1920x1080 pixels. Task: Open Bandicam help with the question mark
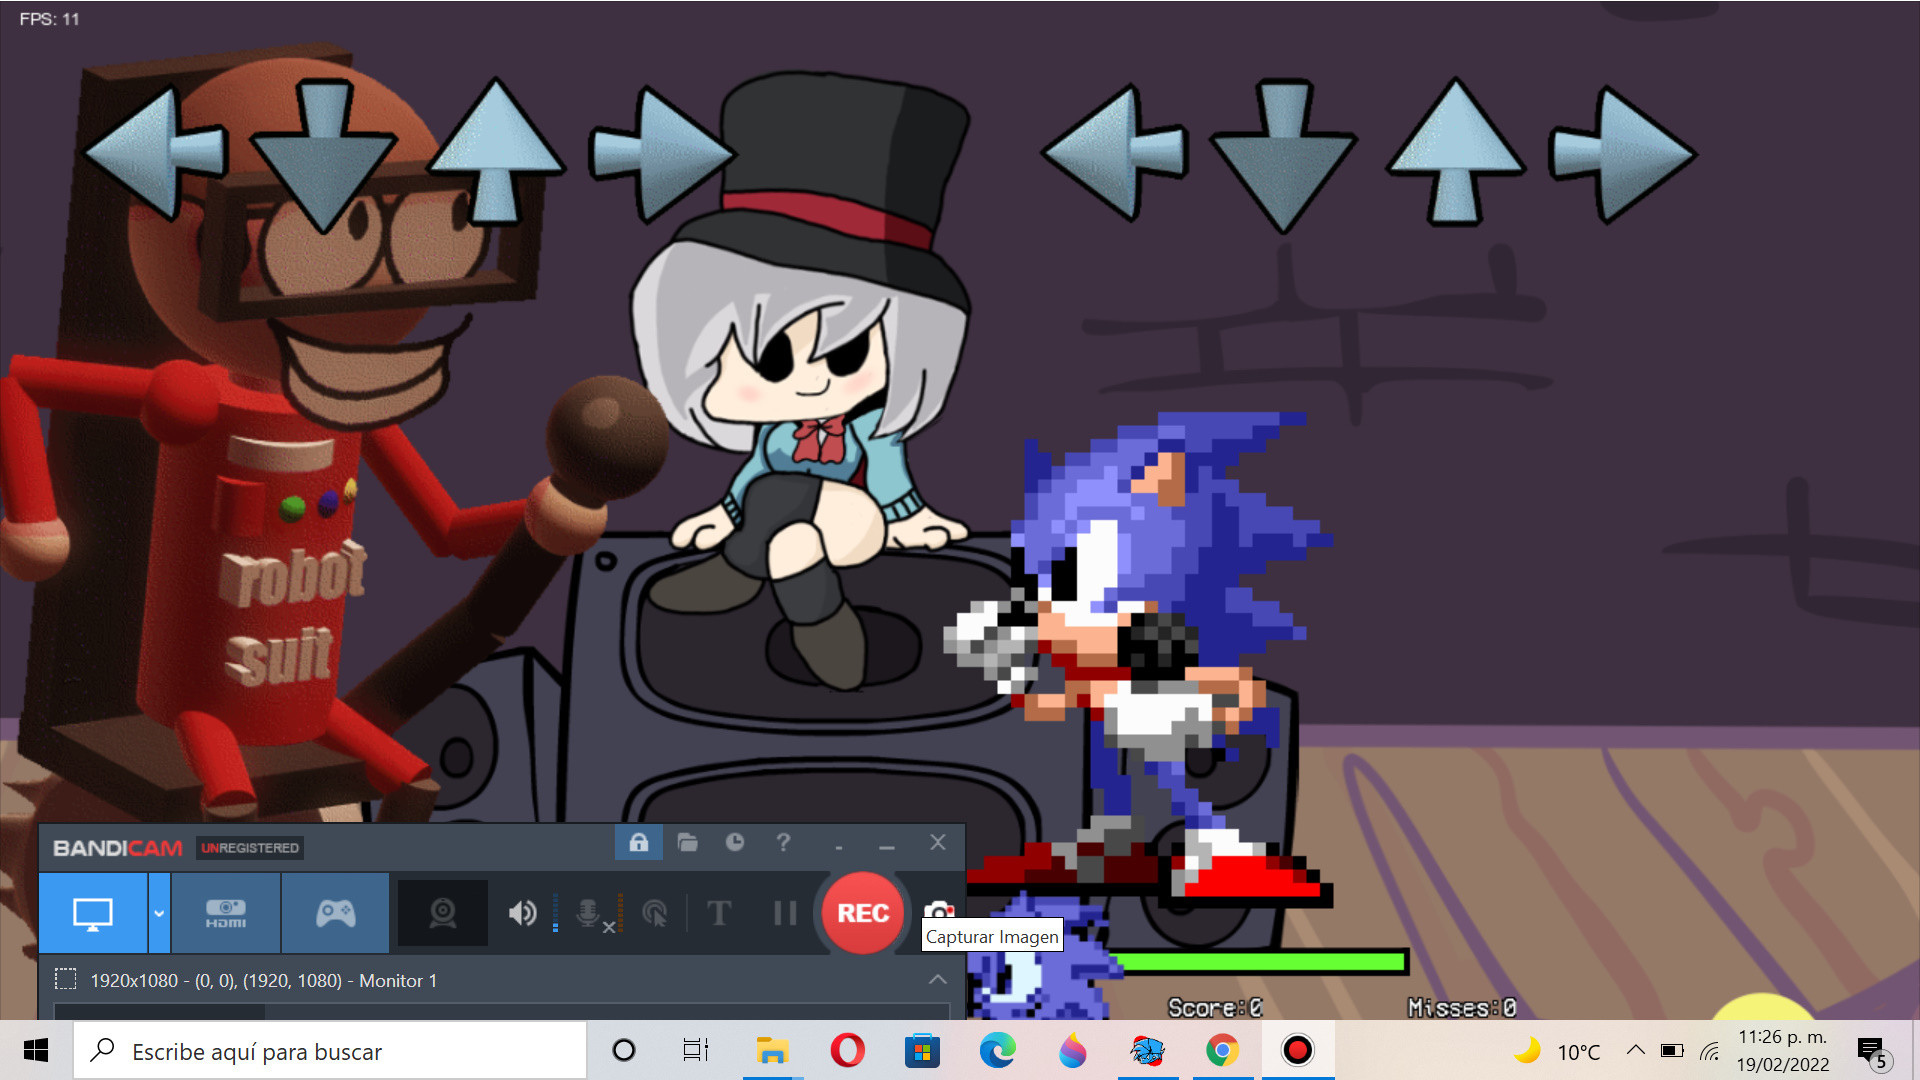(784, 843)
